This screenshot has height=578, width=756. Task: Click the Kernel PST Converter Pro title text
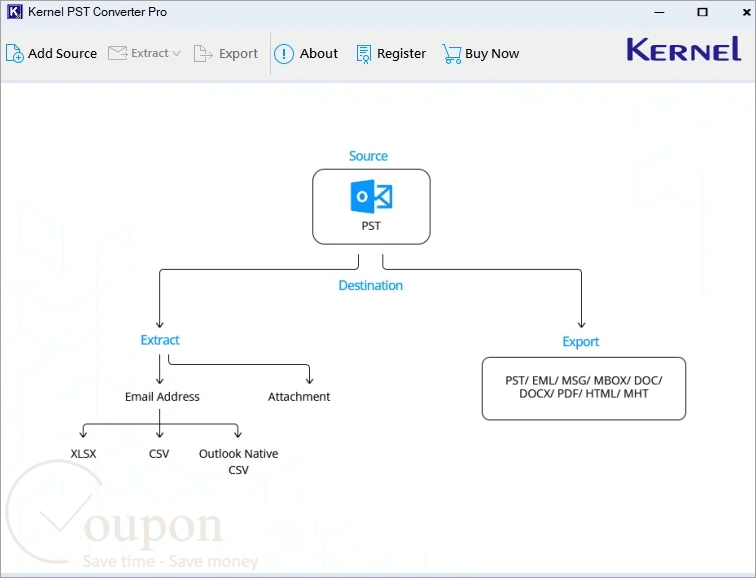click(97, 12)
